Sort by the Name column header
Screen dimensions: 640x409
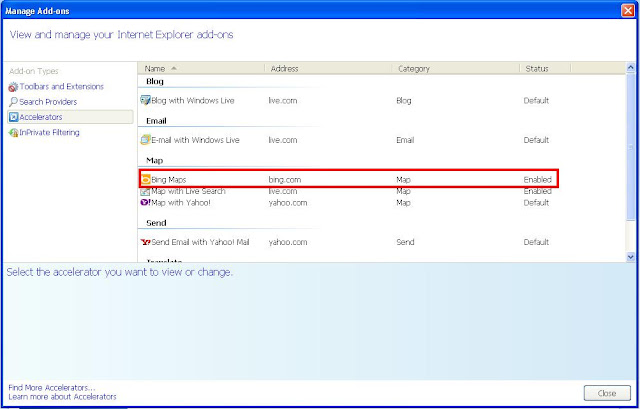201,69
